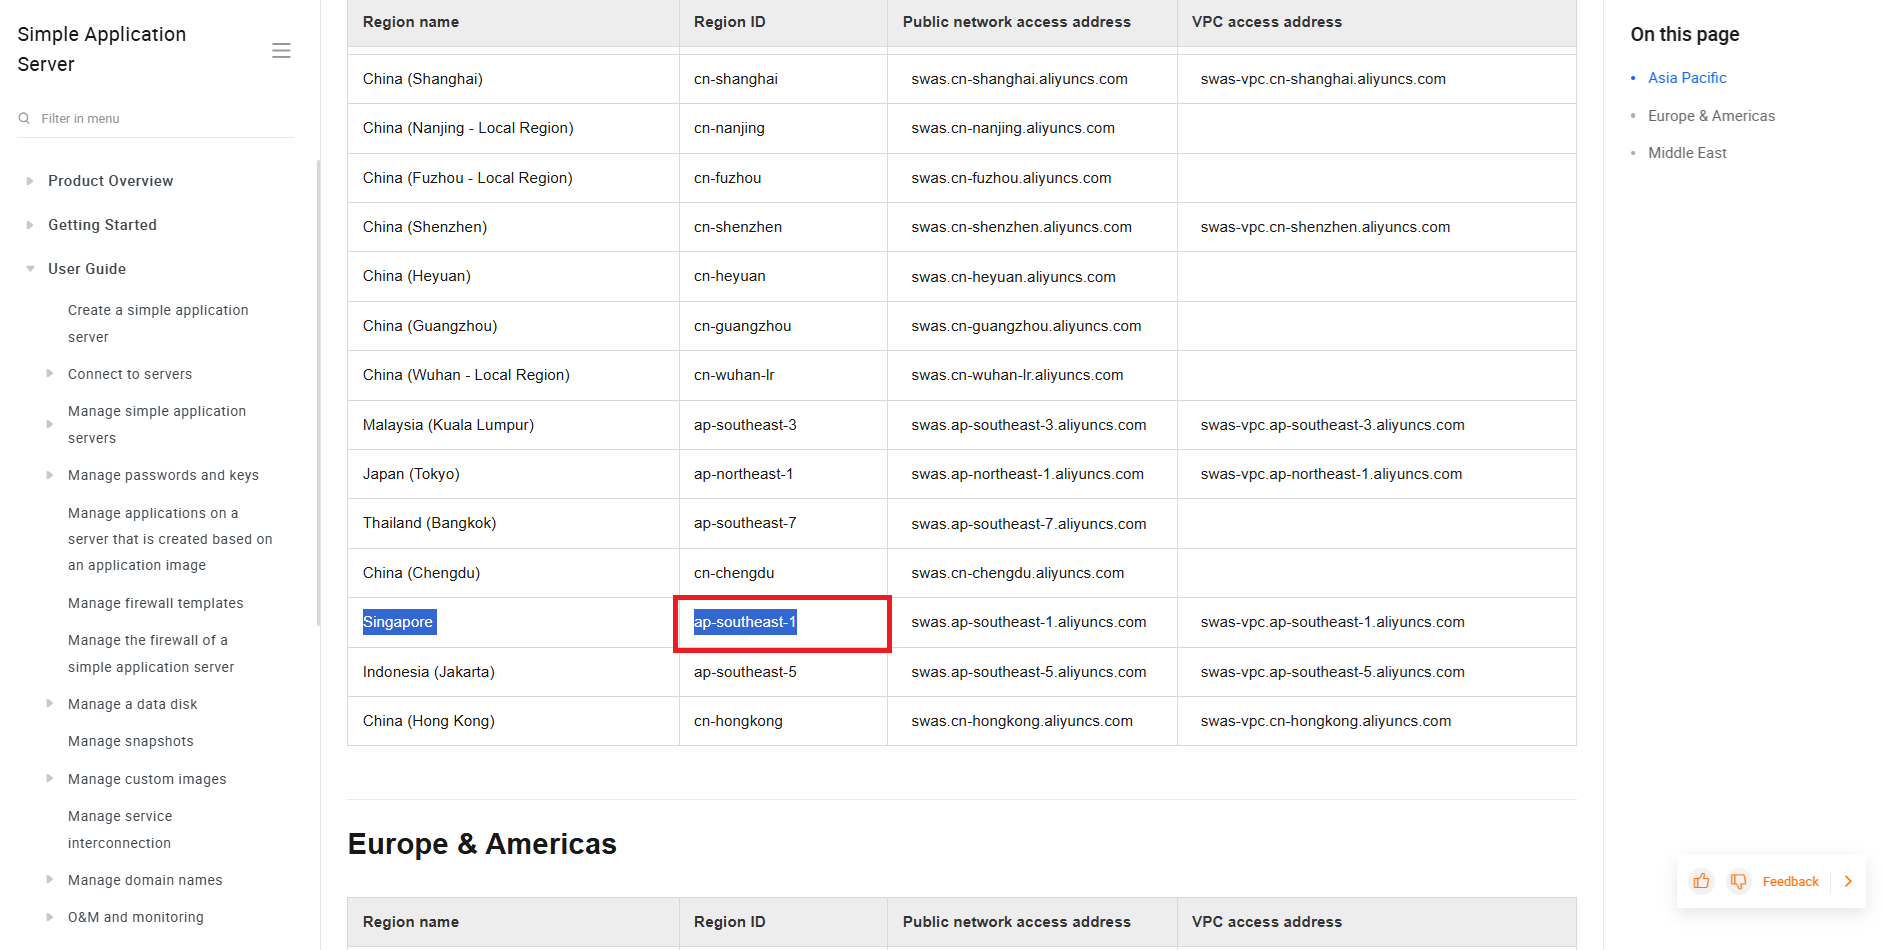Click swas.ap-southeast-1.aliyuncs.com address
The width and height of the screenshot is (1882, 950).
click(1029, 622)
